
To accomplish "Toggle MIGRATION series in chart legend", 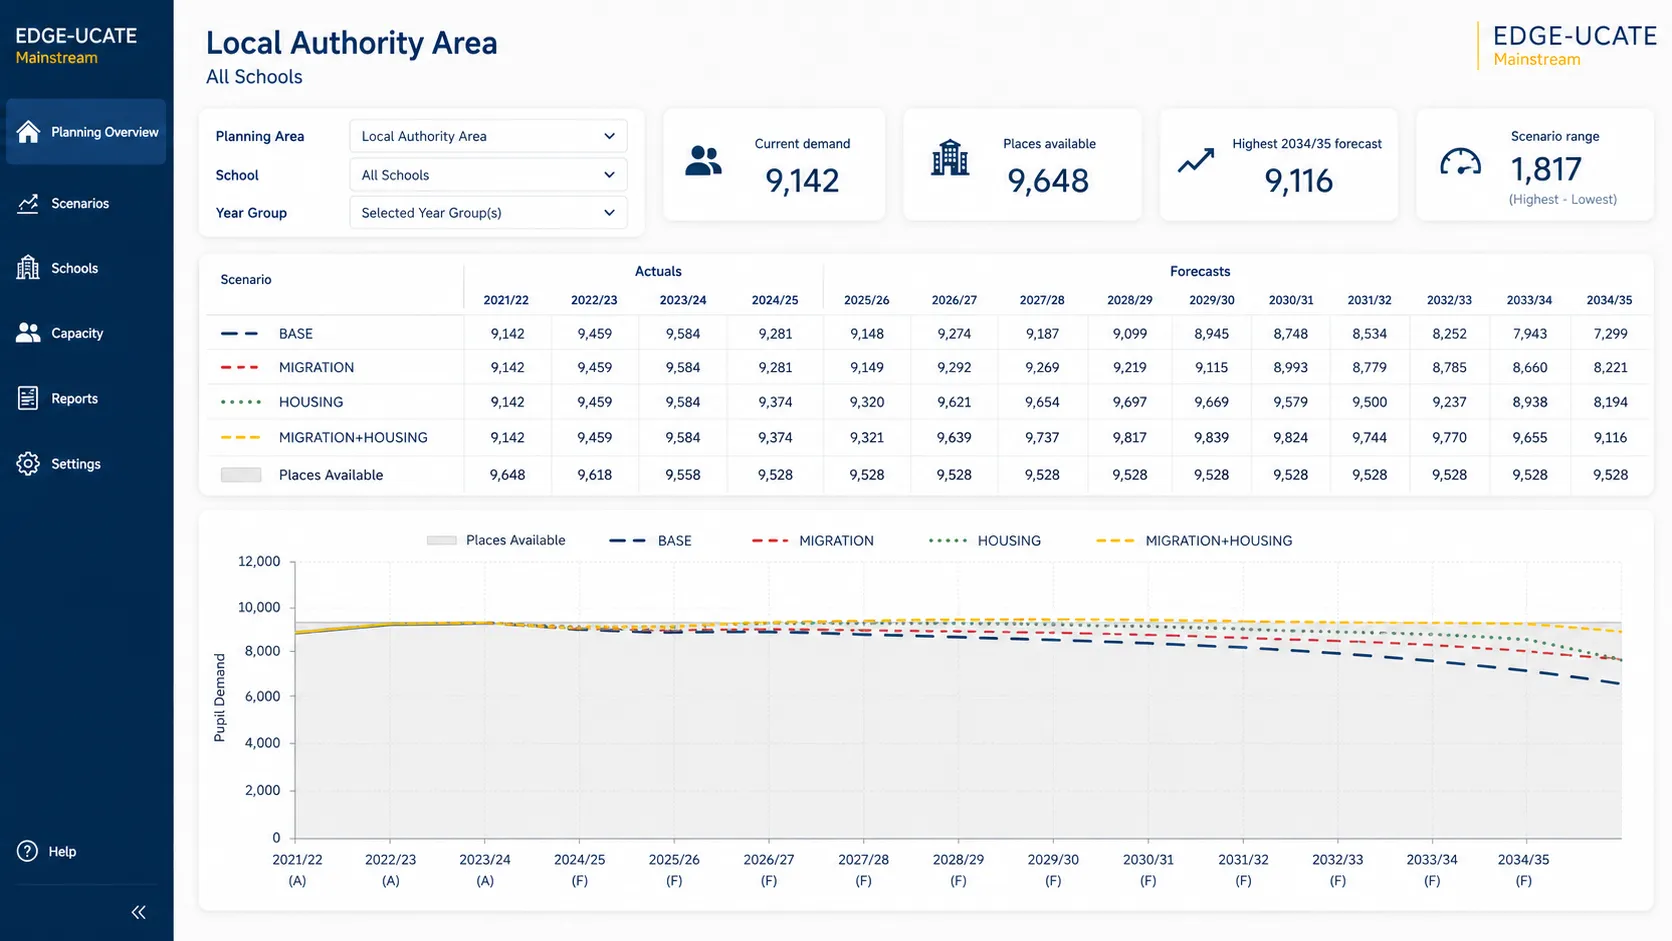I will click(x=812, y=541).
